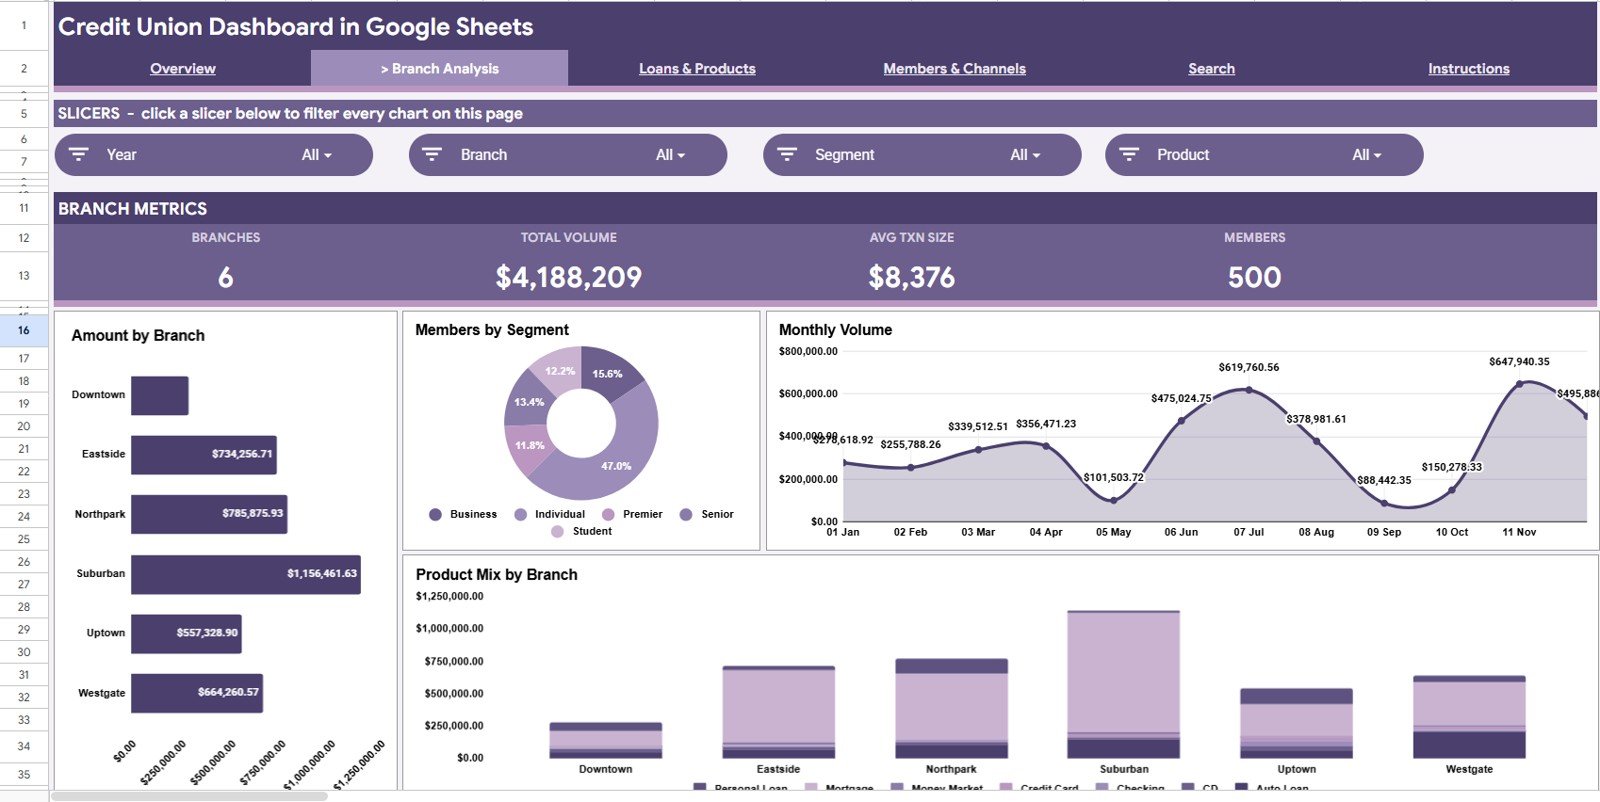This screenshot has height=802, width=1600.
Task: Click the Suburban bar labeled $1,156,461.63
Action: point(246,574)
